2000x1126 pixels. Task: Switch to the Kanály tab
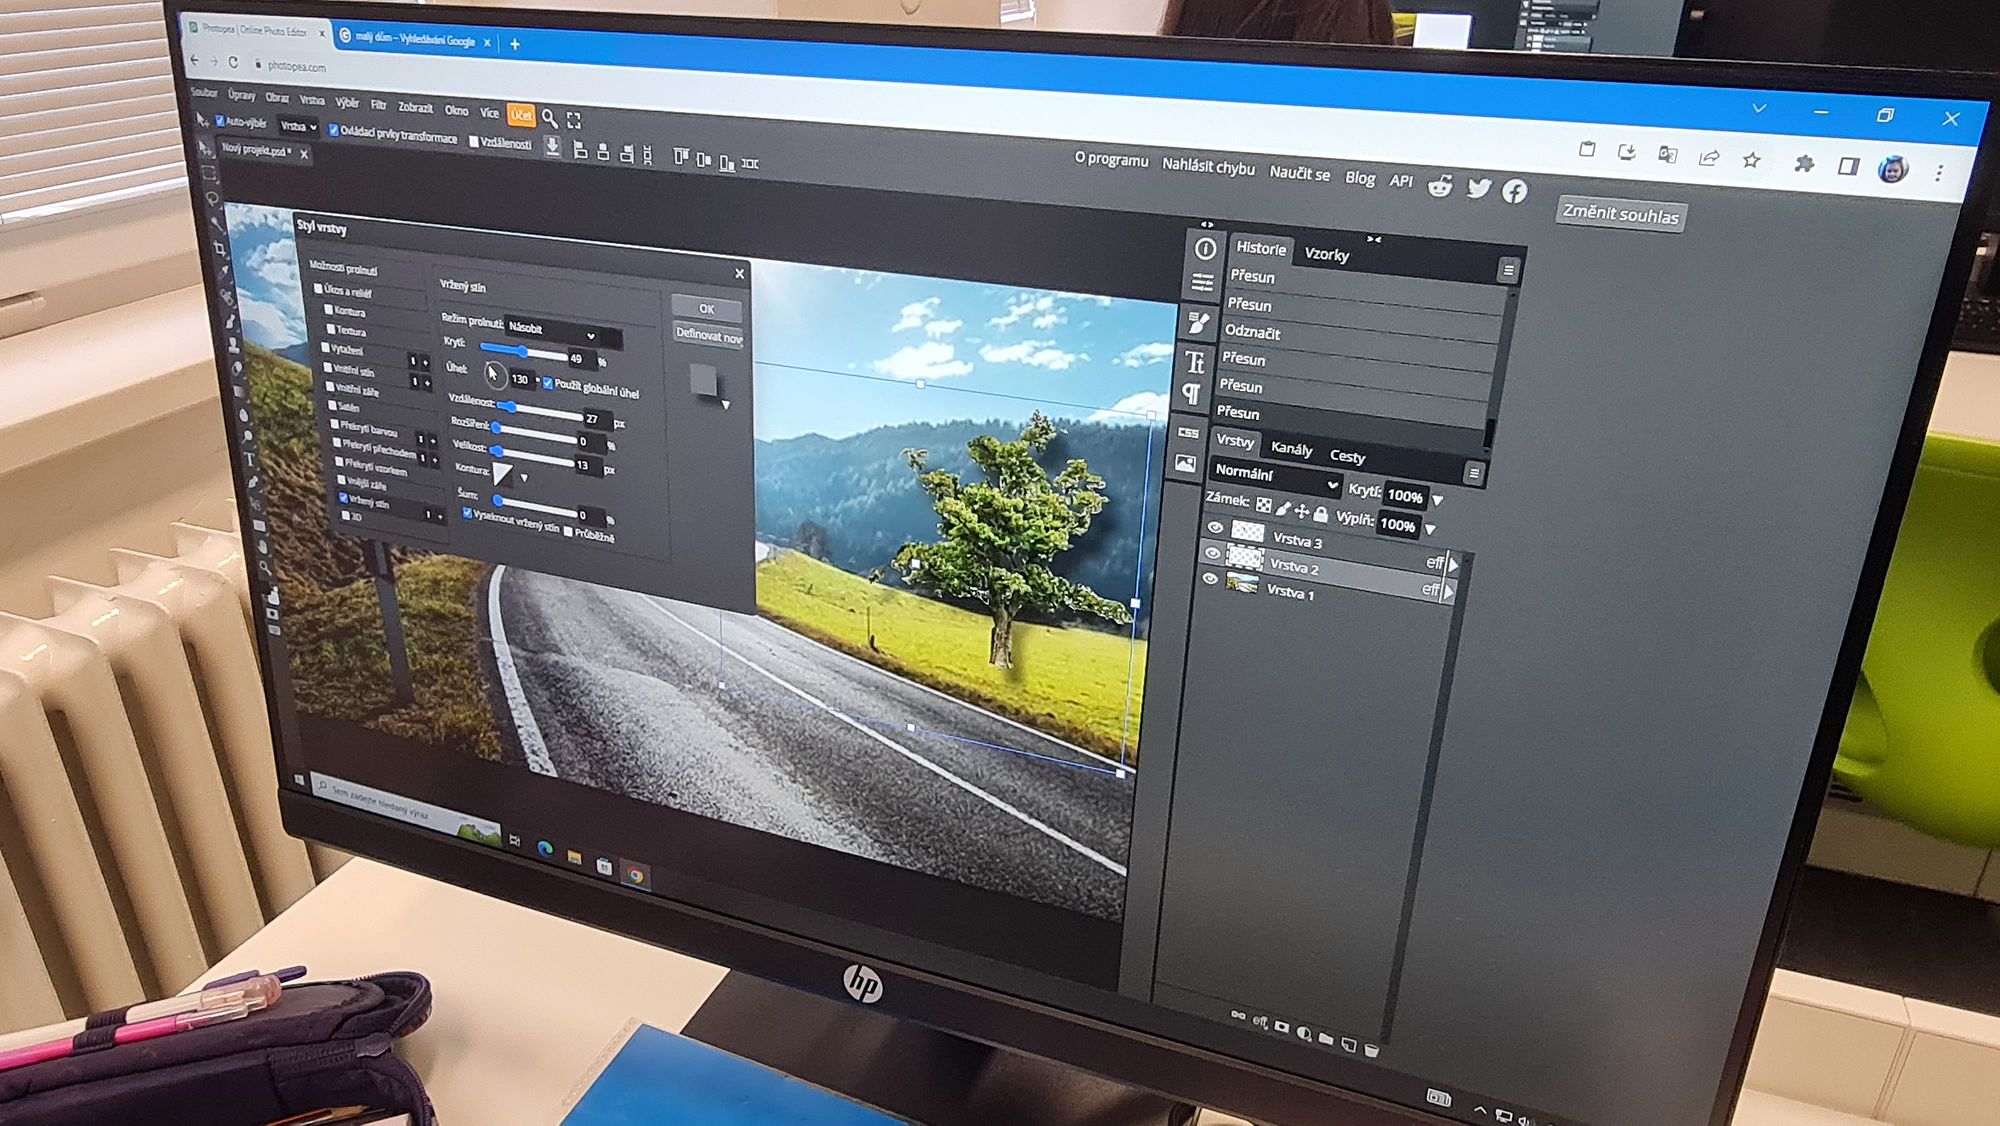click(x=1291, y=449)
